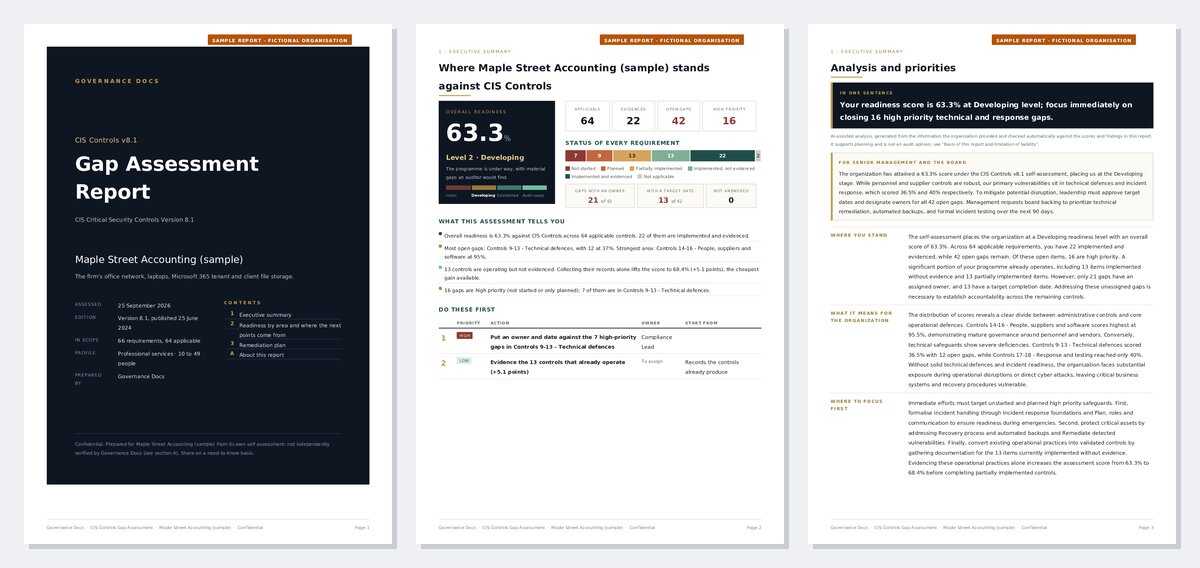Image resolution: width=1200 pixels, height=568 pixels.
Task: Click the Applicable 64 stat card
Action: 587,116
